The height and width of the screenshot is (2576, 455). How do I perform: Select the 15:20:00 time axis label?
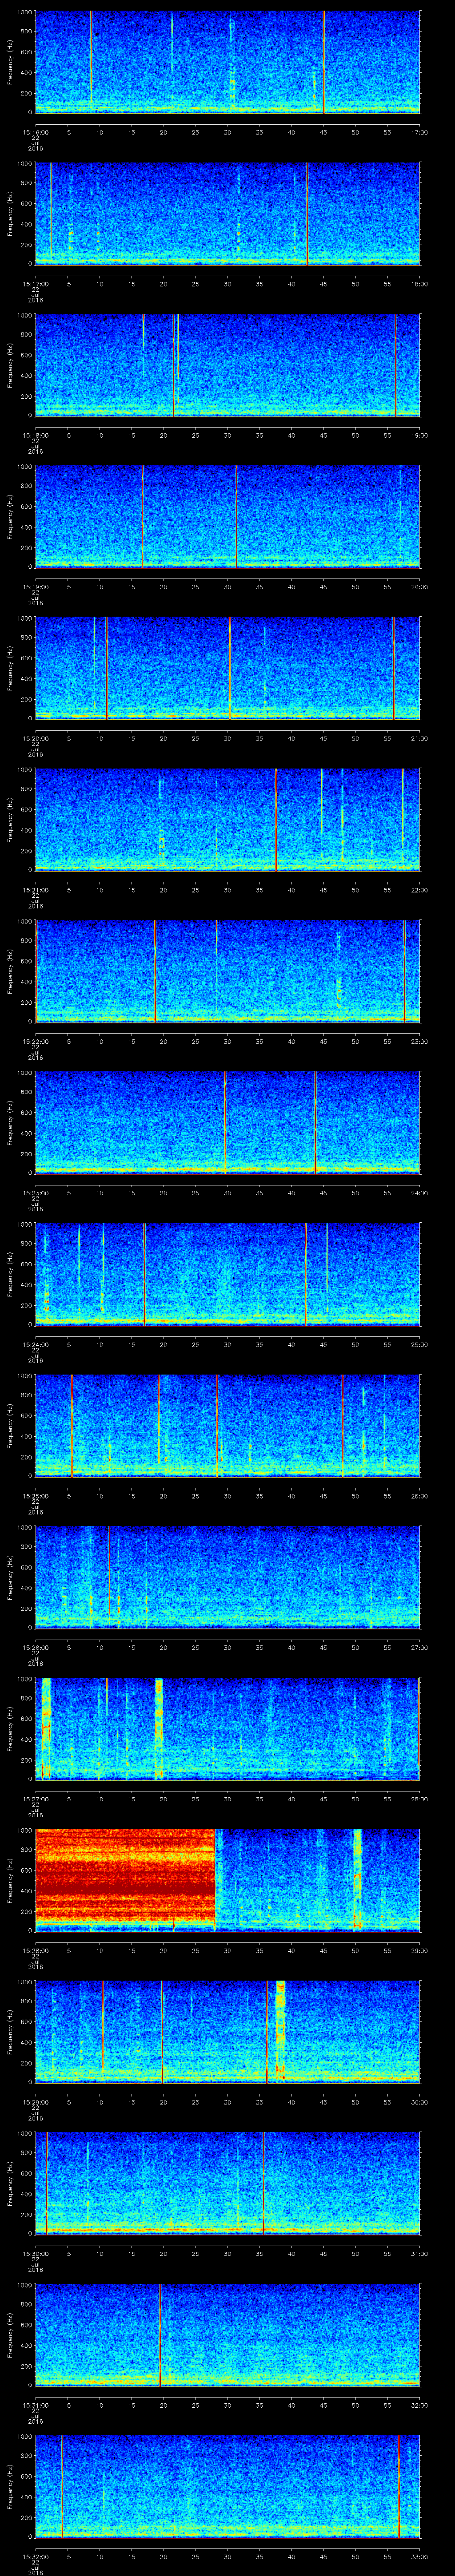[36, 738]
